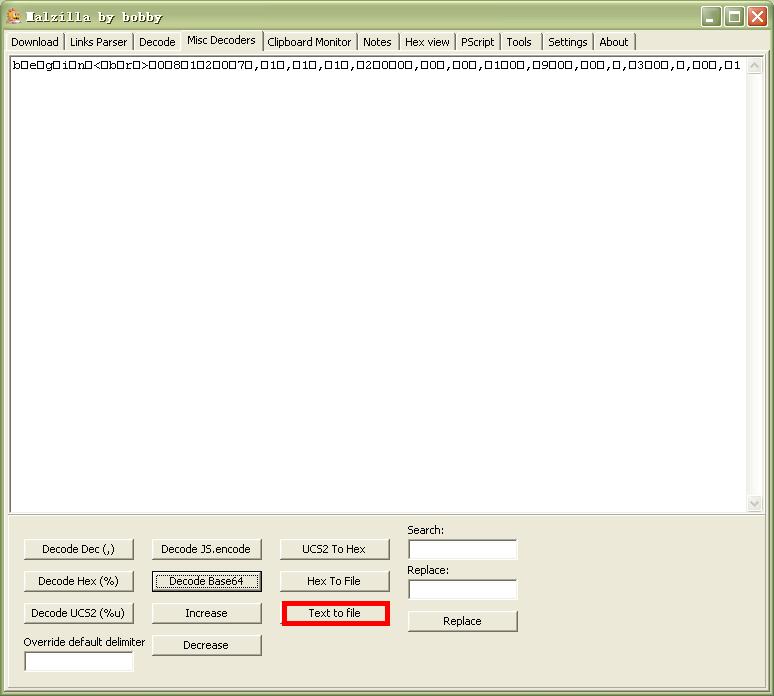Open the PScript tab

[477, 42]
